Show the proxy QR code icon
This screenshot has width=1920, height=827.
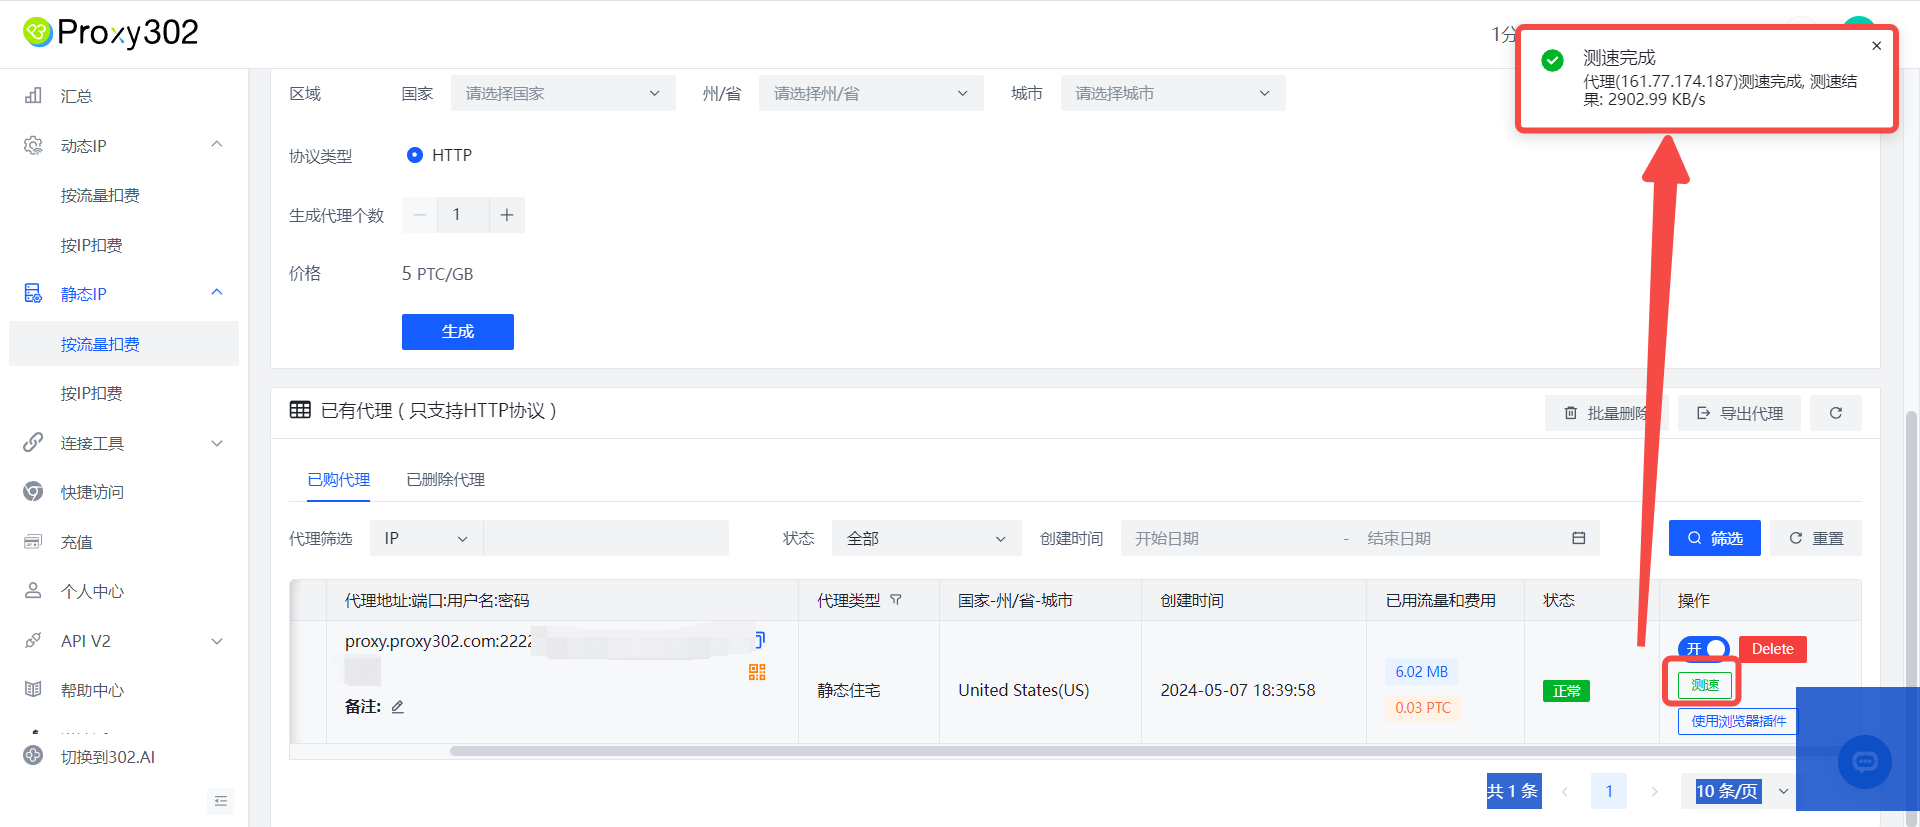point(757,672)
